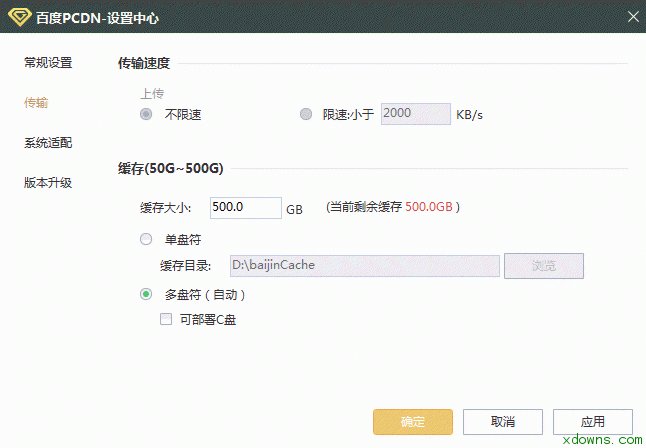Click the red 500.0GB remaining cache text
This screenshot has height=448, width=646.
pyautogui.click(x=429, y=206)
